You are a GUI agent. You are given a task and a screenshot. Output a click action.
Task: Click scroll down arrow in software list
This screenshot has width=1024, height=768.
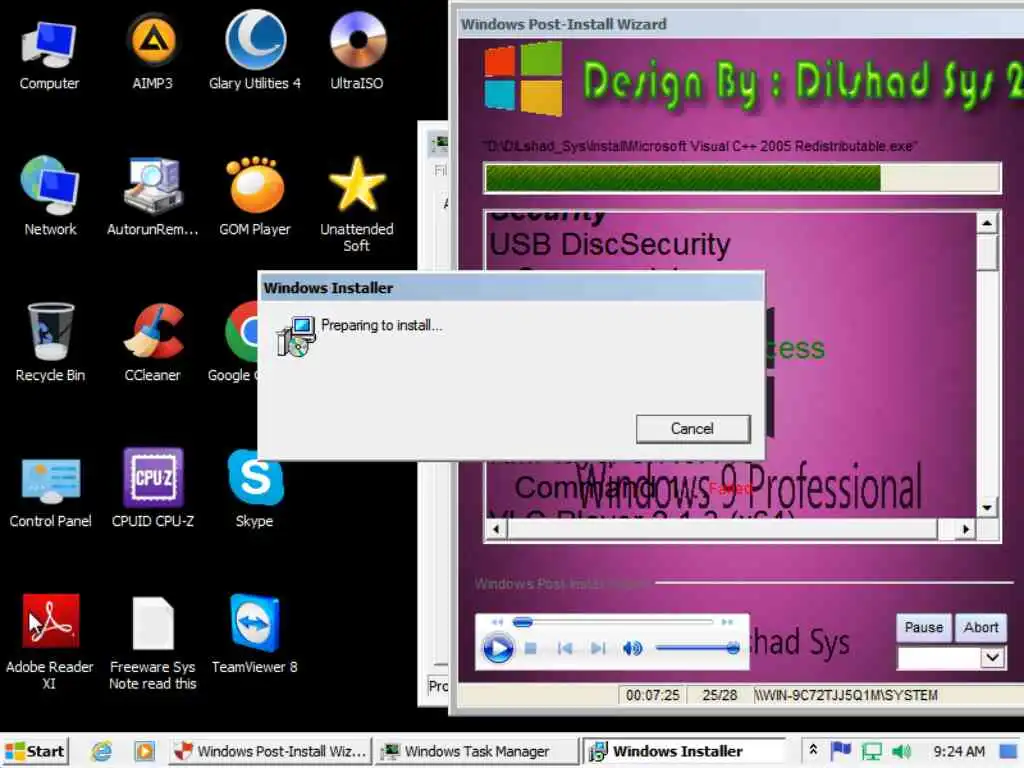[x=987, y=507]
